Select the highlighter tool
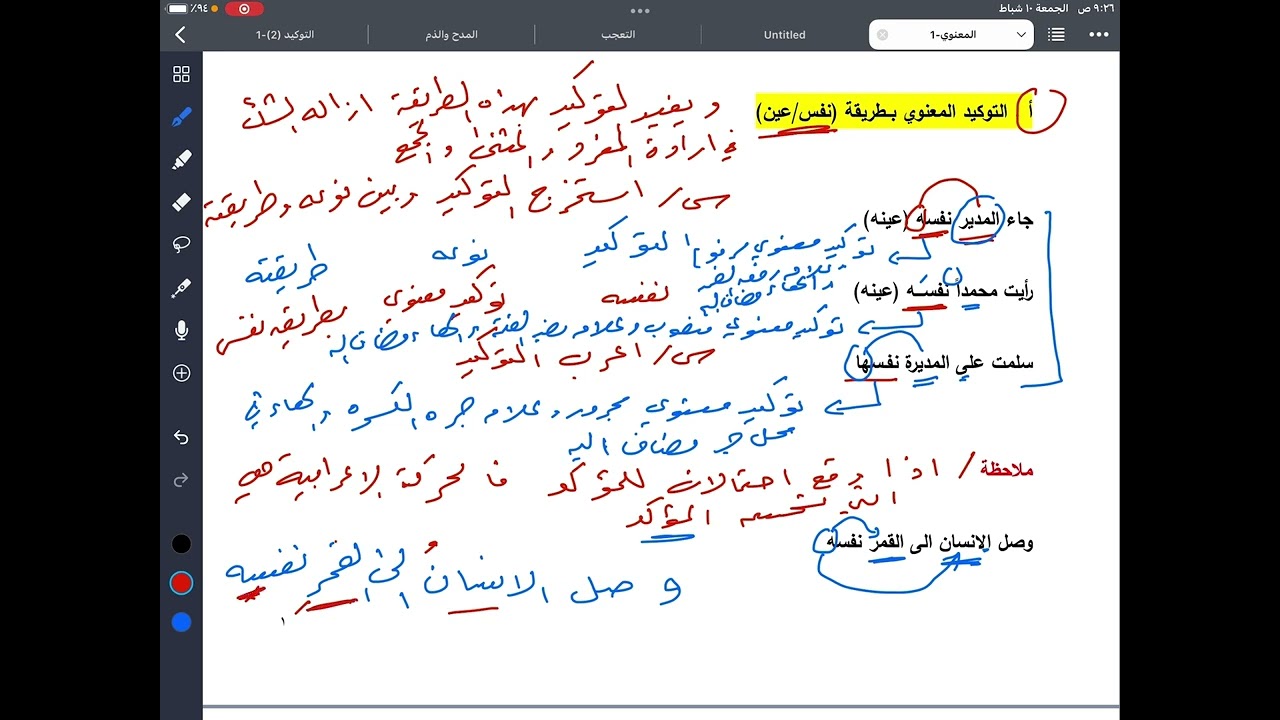Viewport: 1280px width, 720px height. tap(181, 159)
